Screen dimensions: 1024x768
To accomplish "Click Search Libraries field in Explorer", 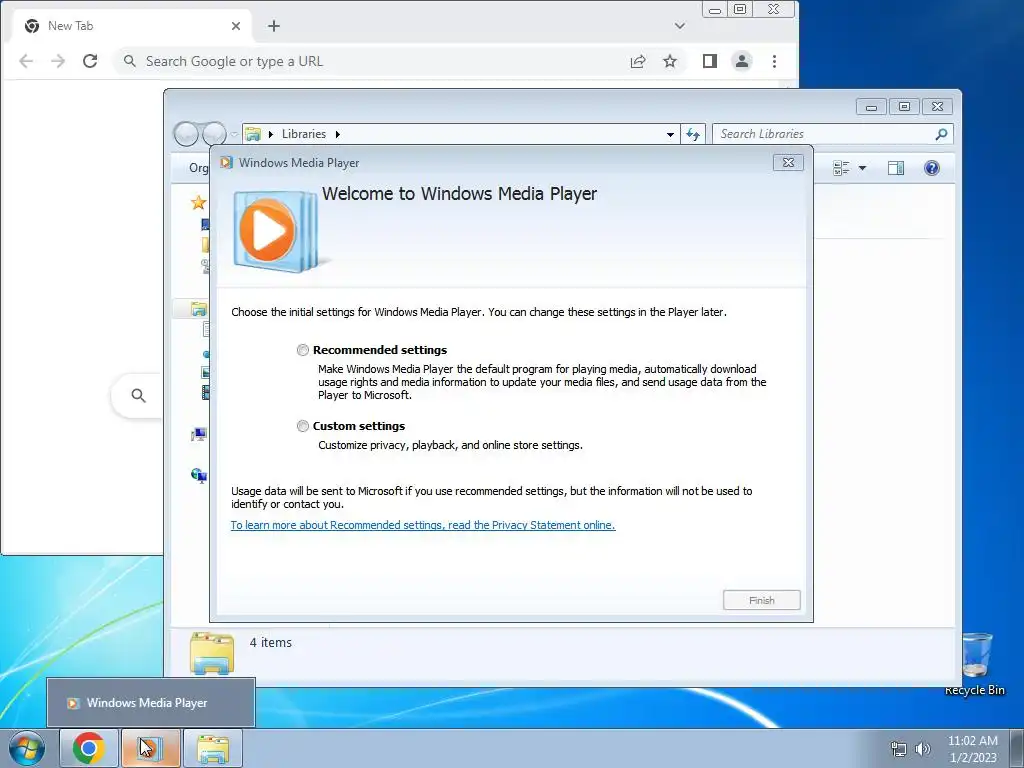I will [x=823, y=134].
